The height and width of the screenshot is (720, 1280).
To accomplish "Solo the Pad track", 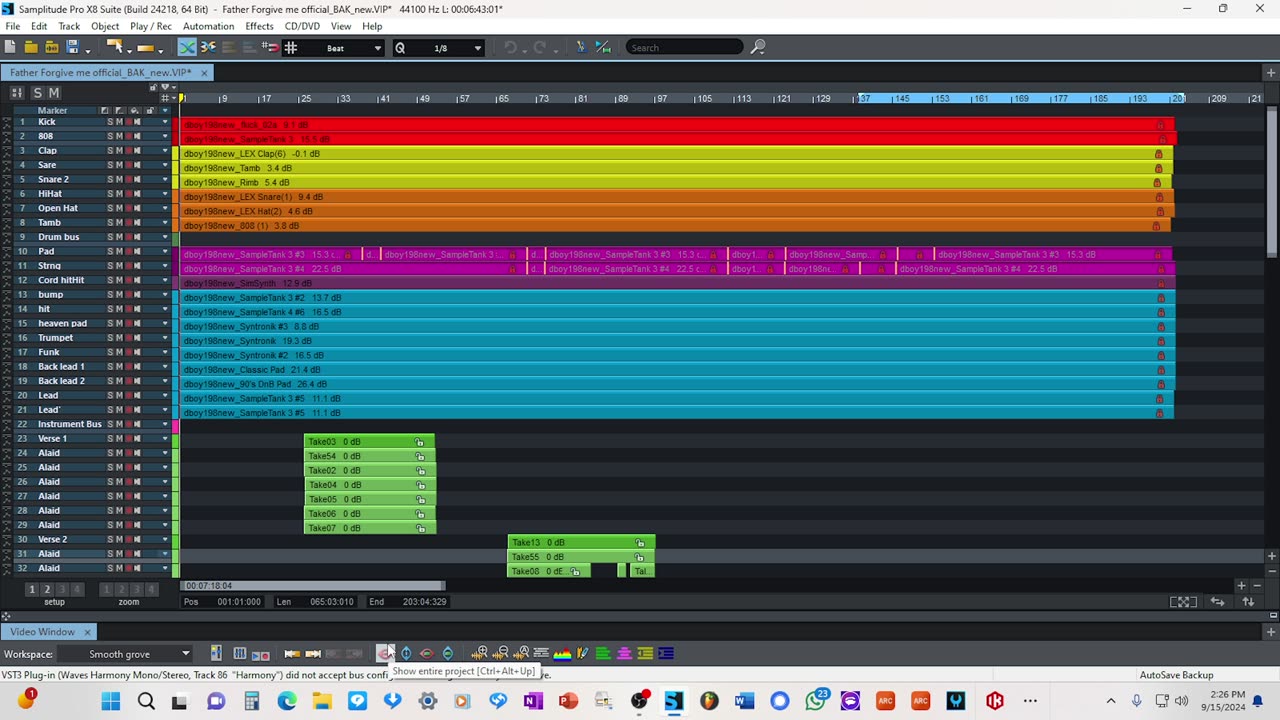I will [110, 252].
